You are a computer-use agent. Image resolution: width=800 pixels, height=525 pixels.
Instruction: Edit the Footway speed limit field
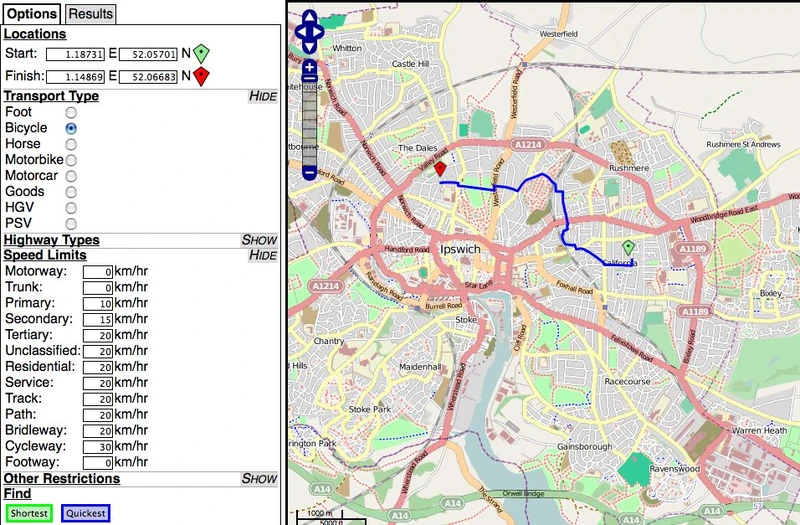tap(98, 463)
